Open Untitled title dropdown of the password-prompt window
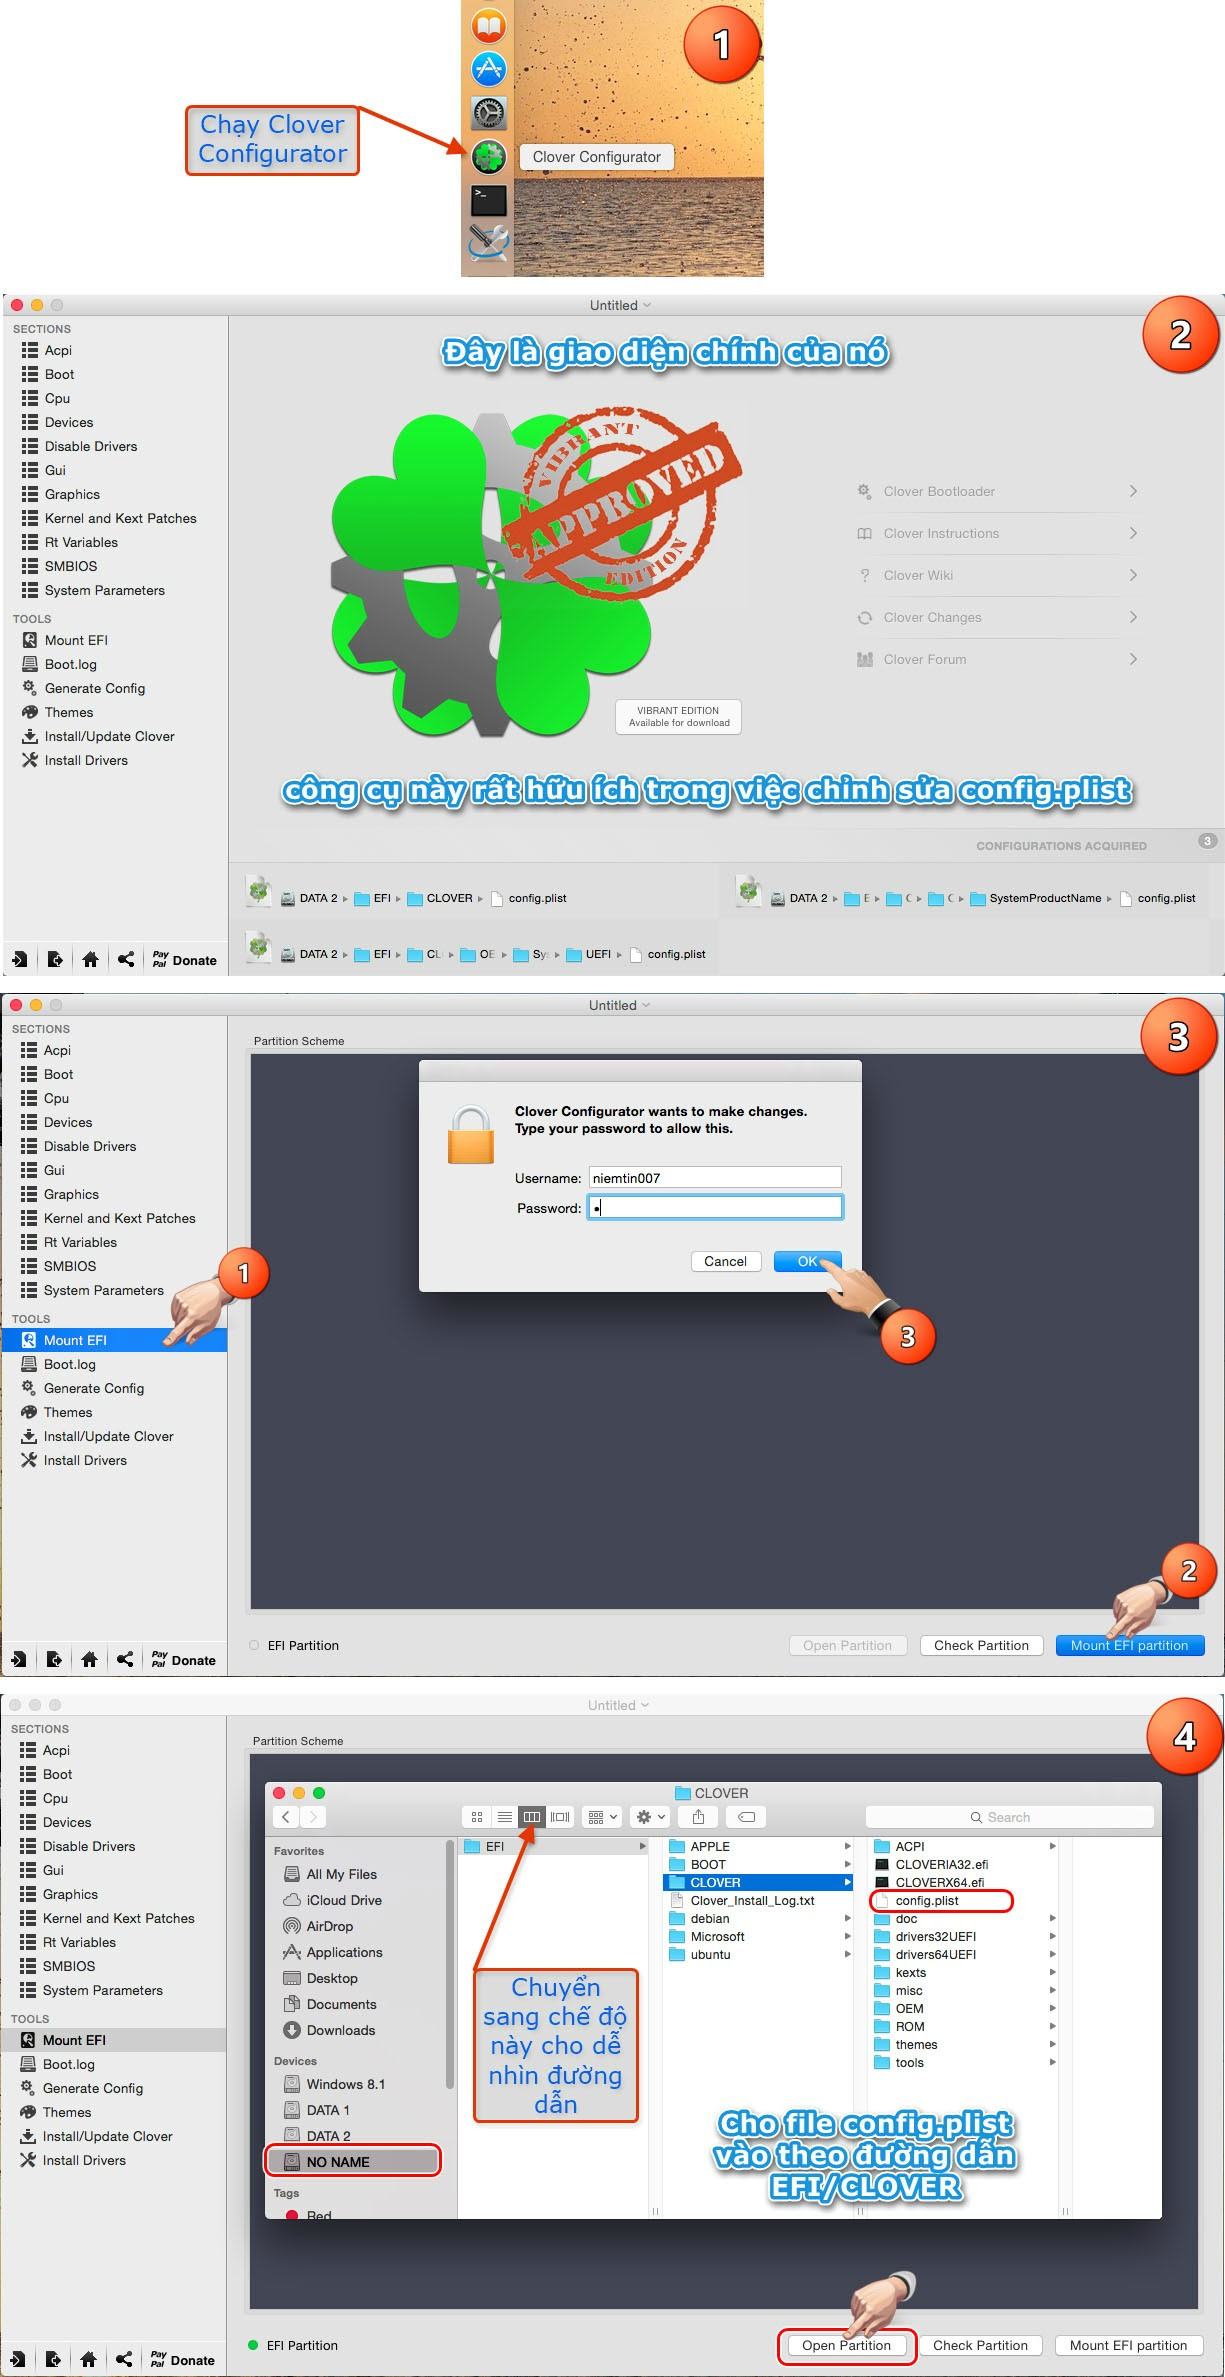 click(619, 1005)
